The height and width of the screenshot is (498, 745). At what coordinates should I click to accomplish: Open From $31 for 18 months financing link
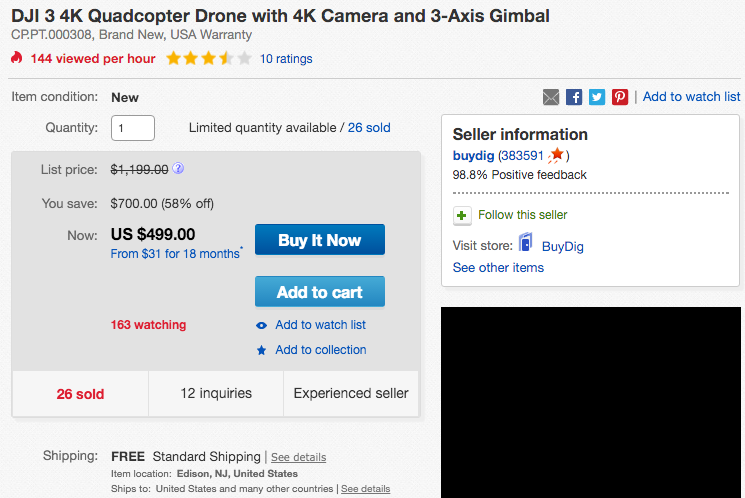pyautogui.click(x=175, y=254)
